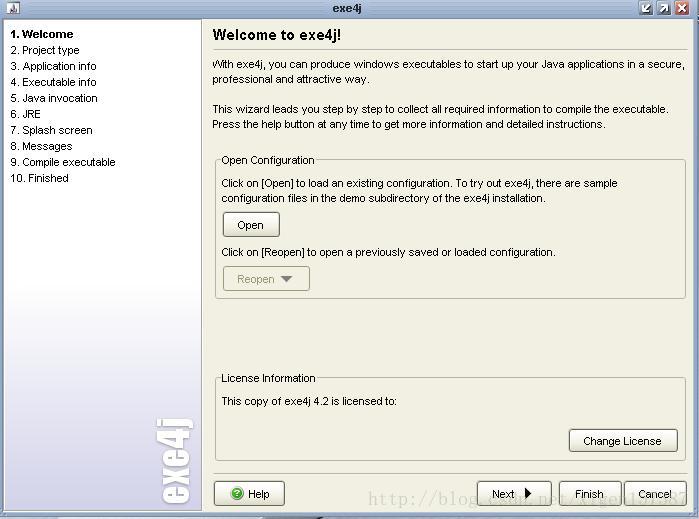Click the Finish button
The image size is (699, 519).
[x=589, y=494]
